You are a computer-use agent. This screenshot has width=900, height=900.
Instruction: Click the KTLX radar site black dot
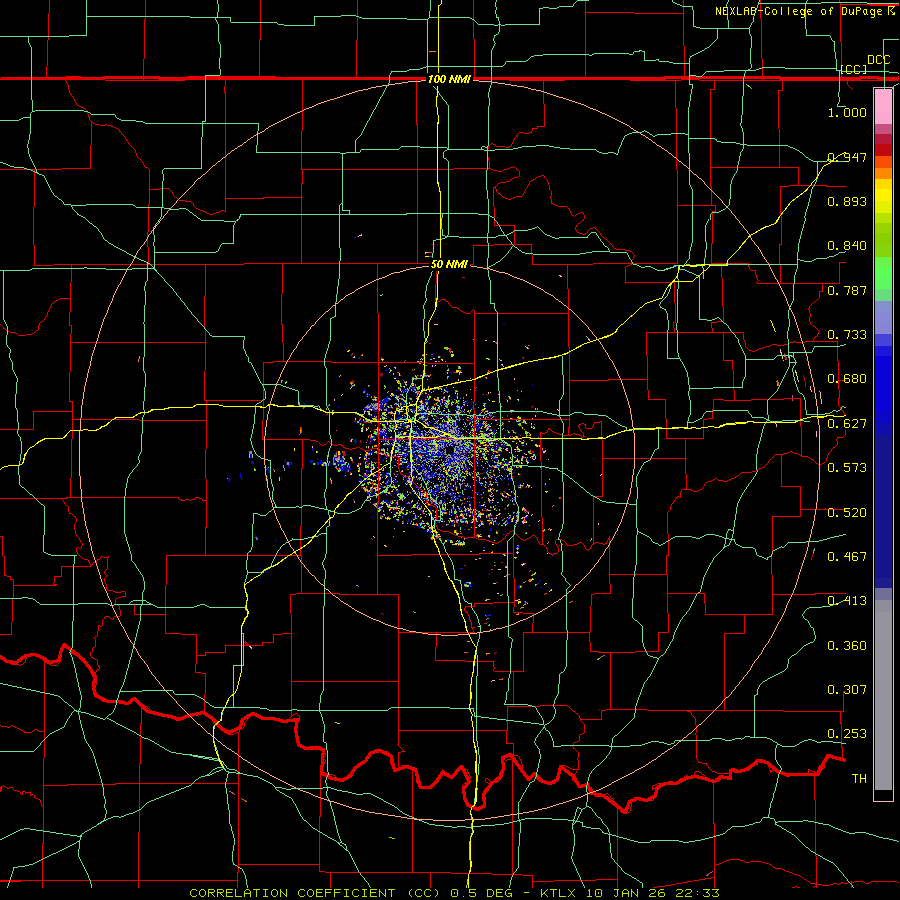click(x=449, y=451)
